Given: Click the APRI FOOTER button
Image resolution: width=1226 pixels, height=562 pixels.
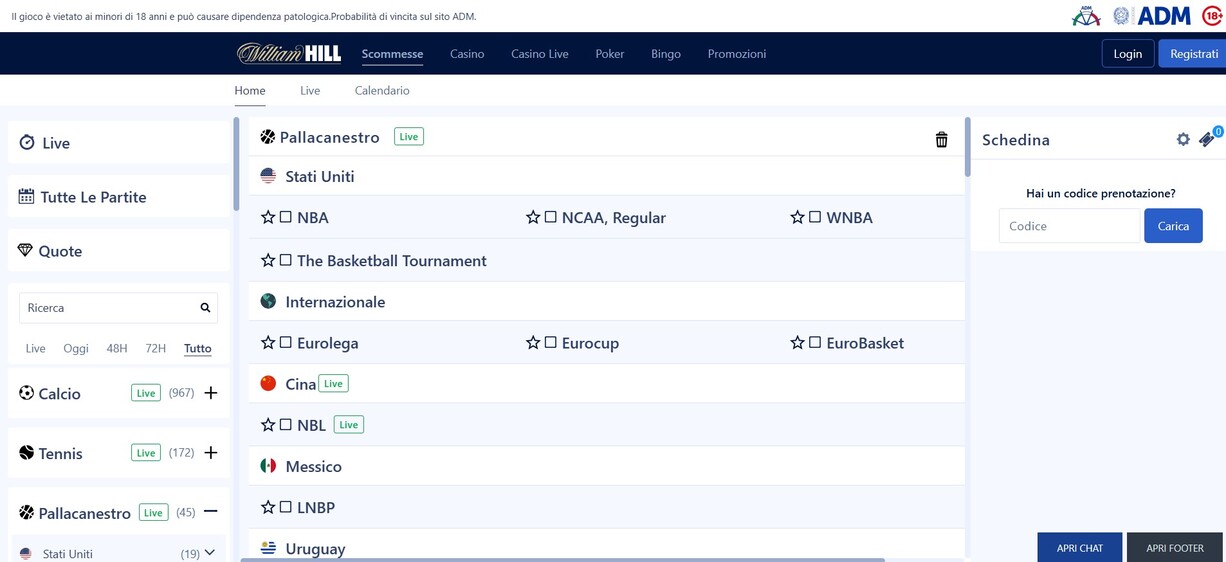Looking at the screenshot, I should pos(1175,548).
